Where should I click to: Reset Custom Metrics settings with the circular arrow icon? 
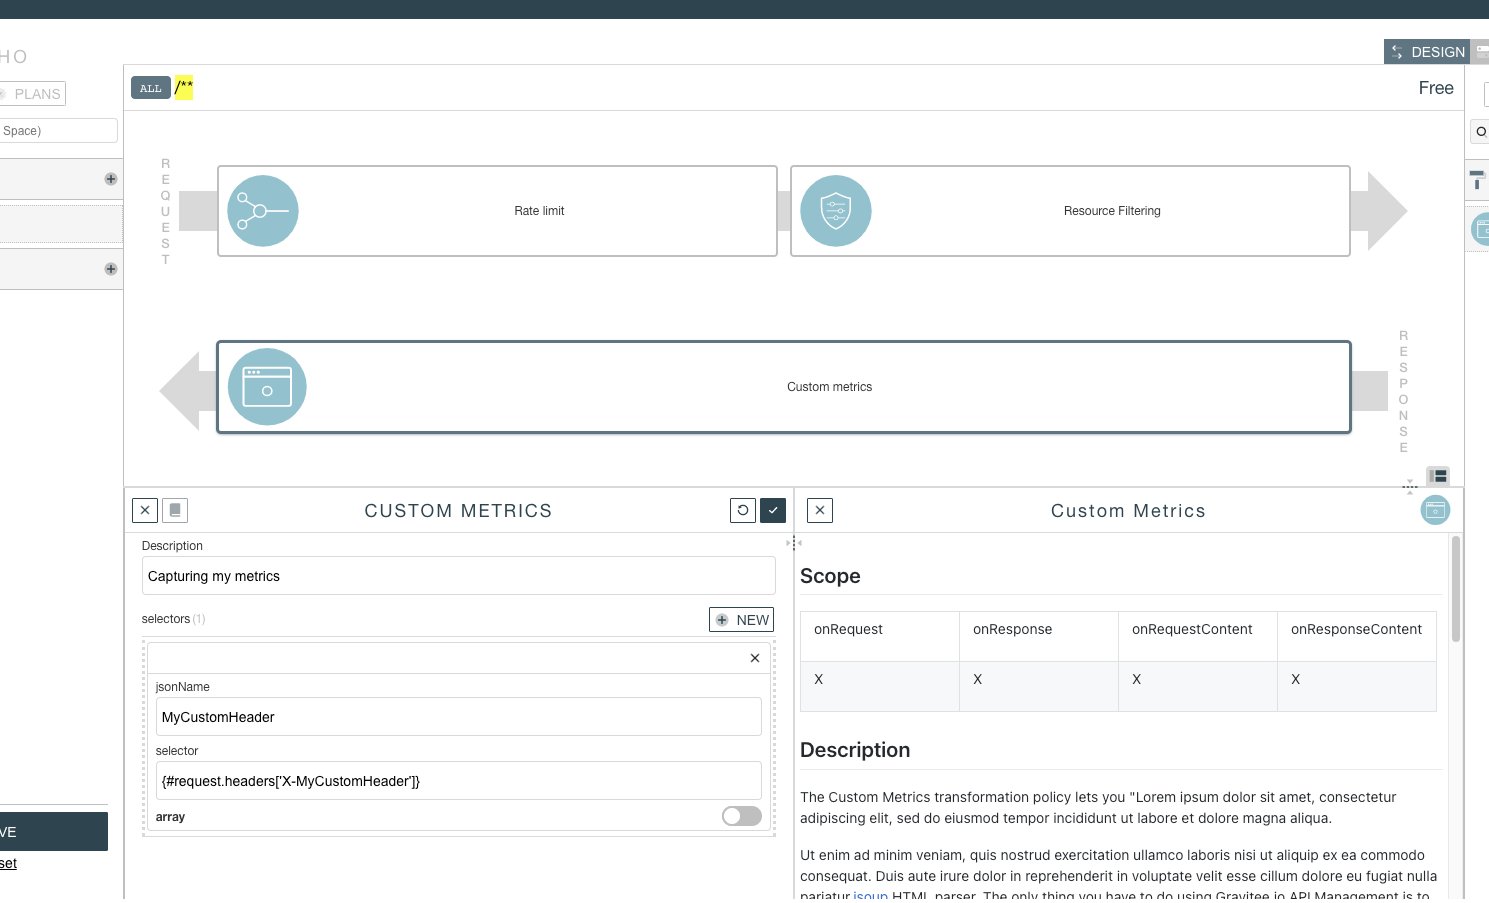[x=742, y=510]
